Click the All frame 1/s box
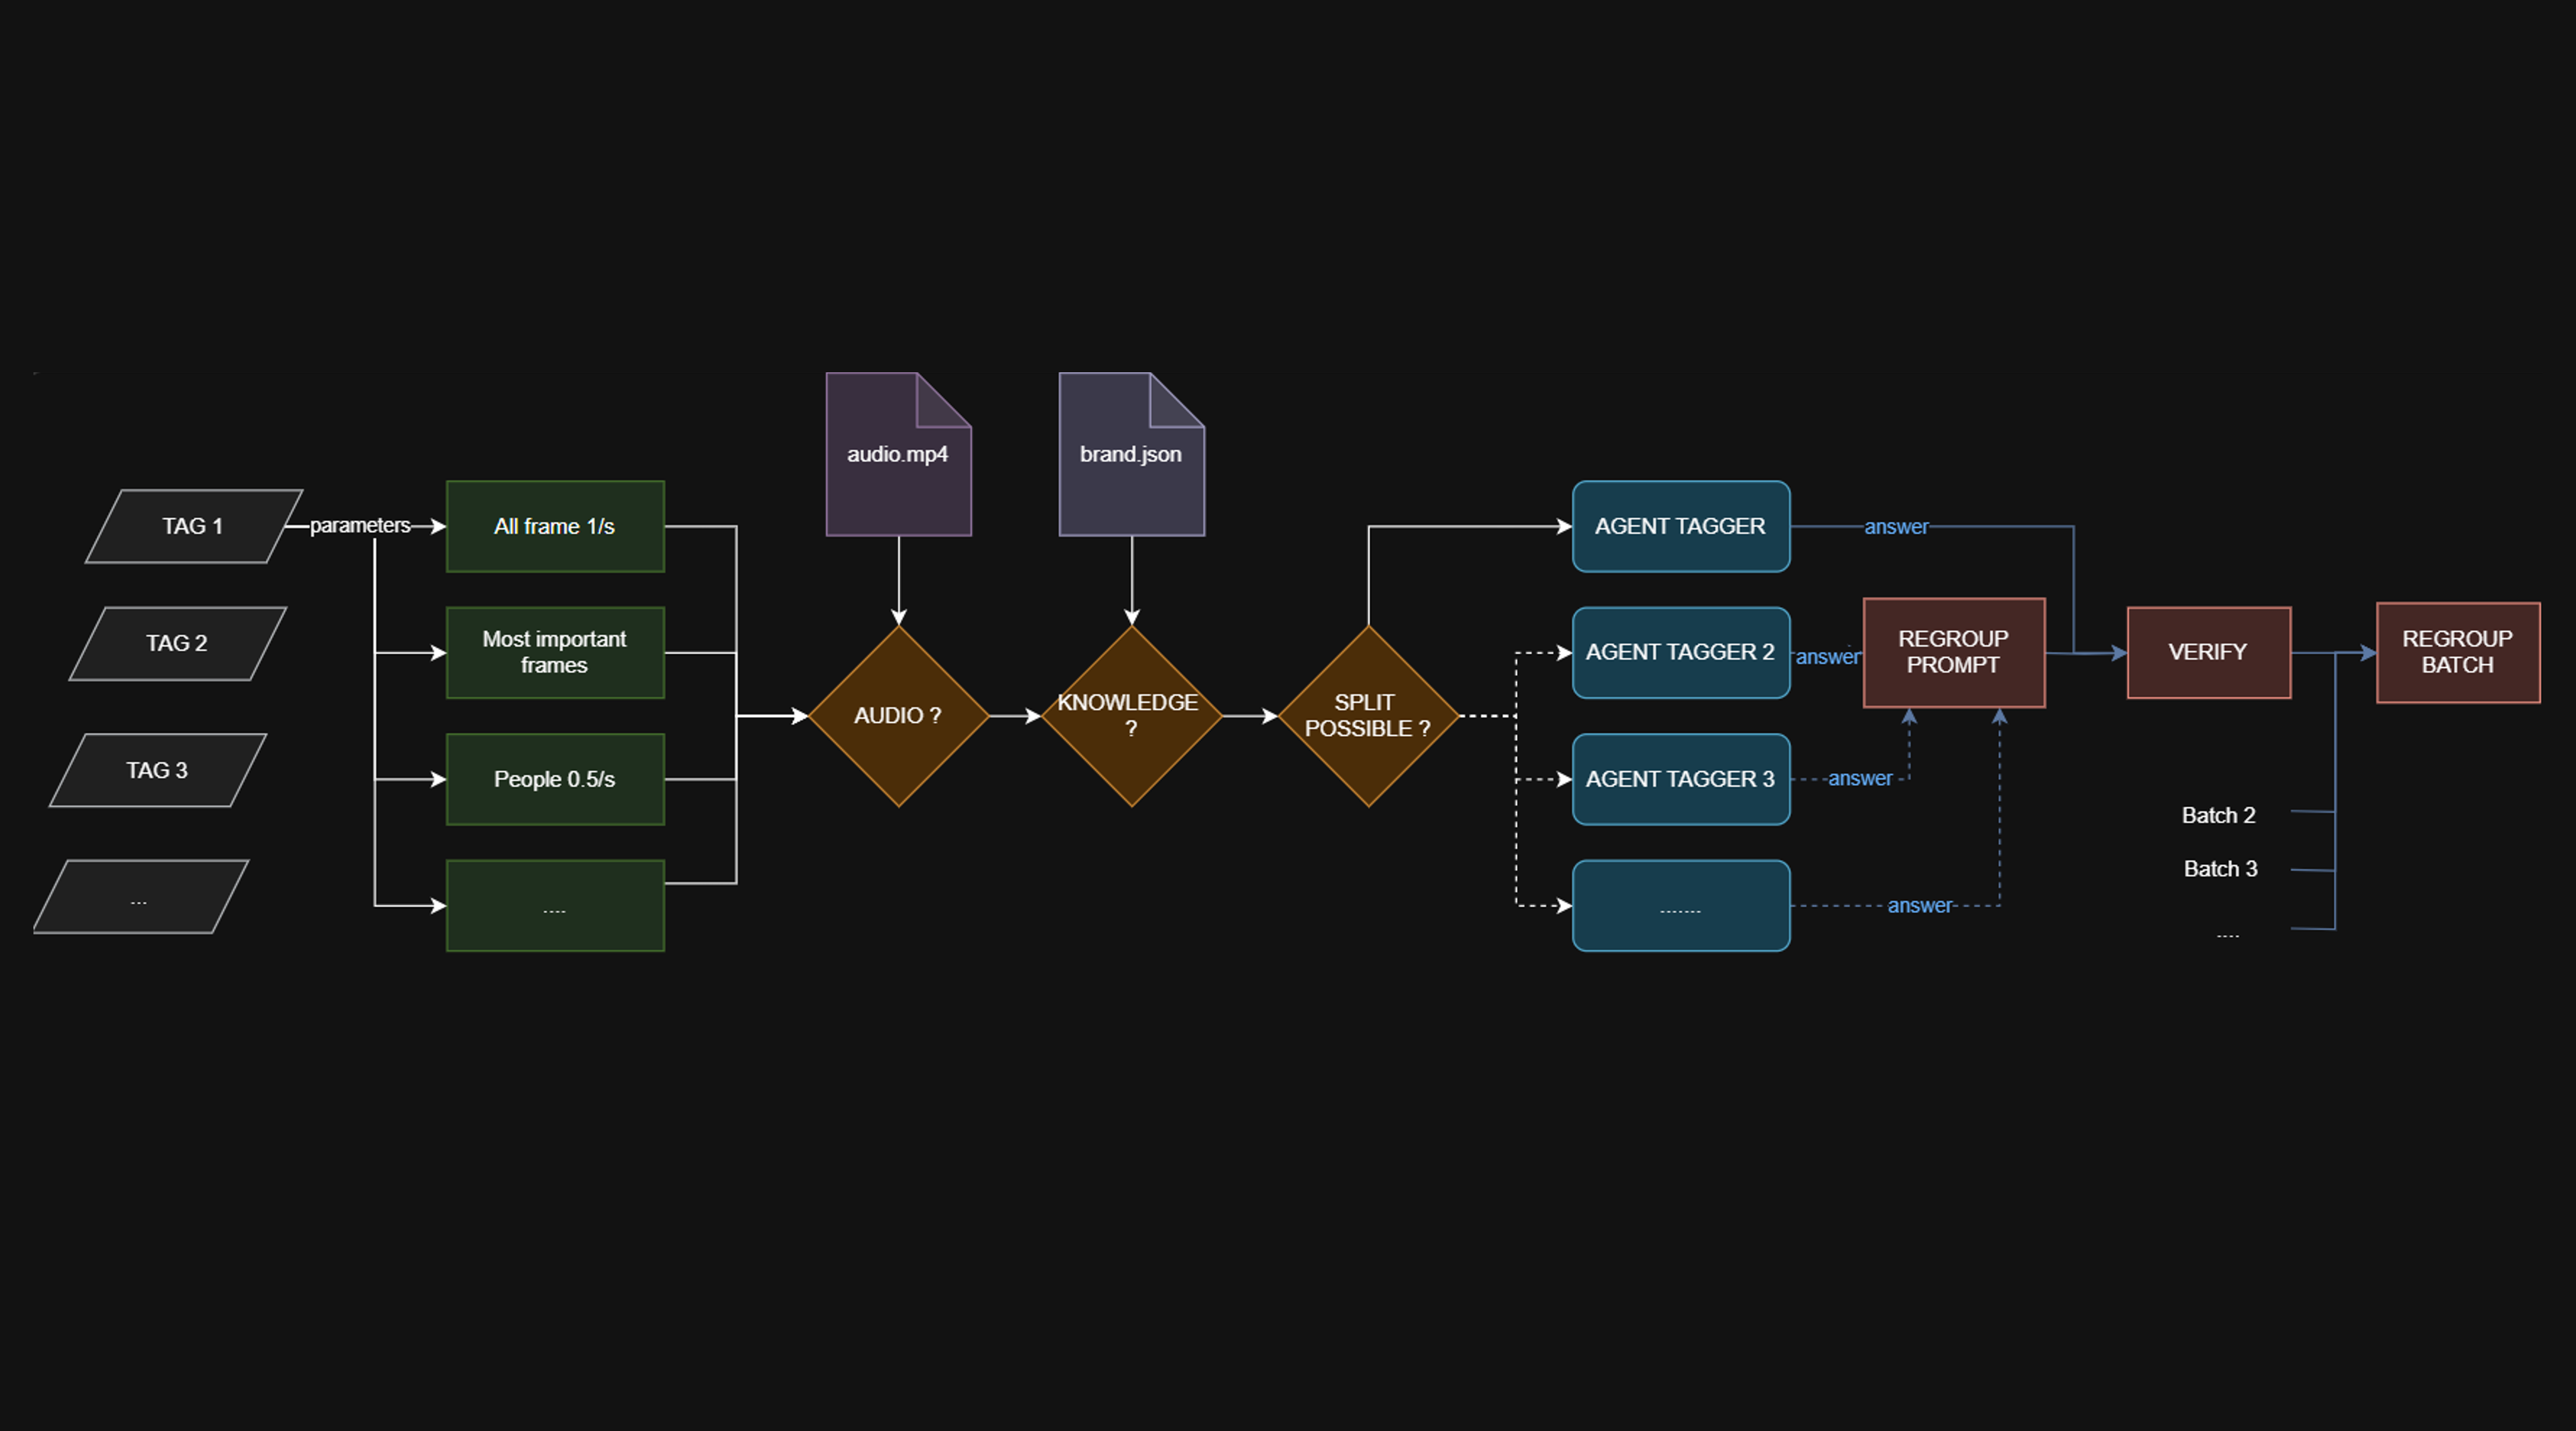The image size is (2576, 1431). pyautogui.click(x=555, y=527)
